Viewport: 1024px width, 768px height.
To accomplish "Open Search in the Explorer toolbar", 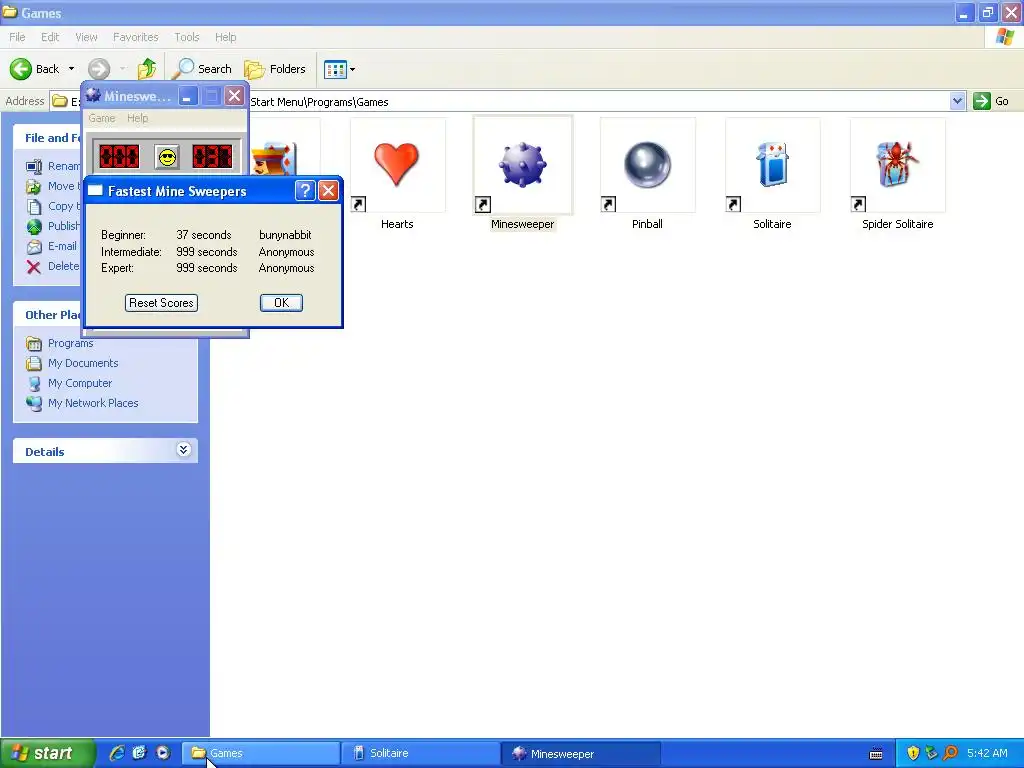I will [x=202, y=69].
